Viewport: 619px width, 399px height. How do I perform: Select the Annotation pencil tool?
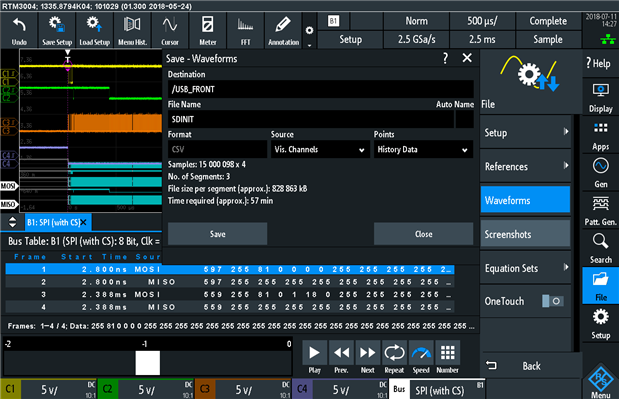pos(283,30)
